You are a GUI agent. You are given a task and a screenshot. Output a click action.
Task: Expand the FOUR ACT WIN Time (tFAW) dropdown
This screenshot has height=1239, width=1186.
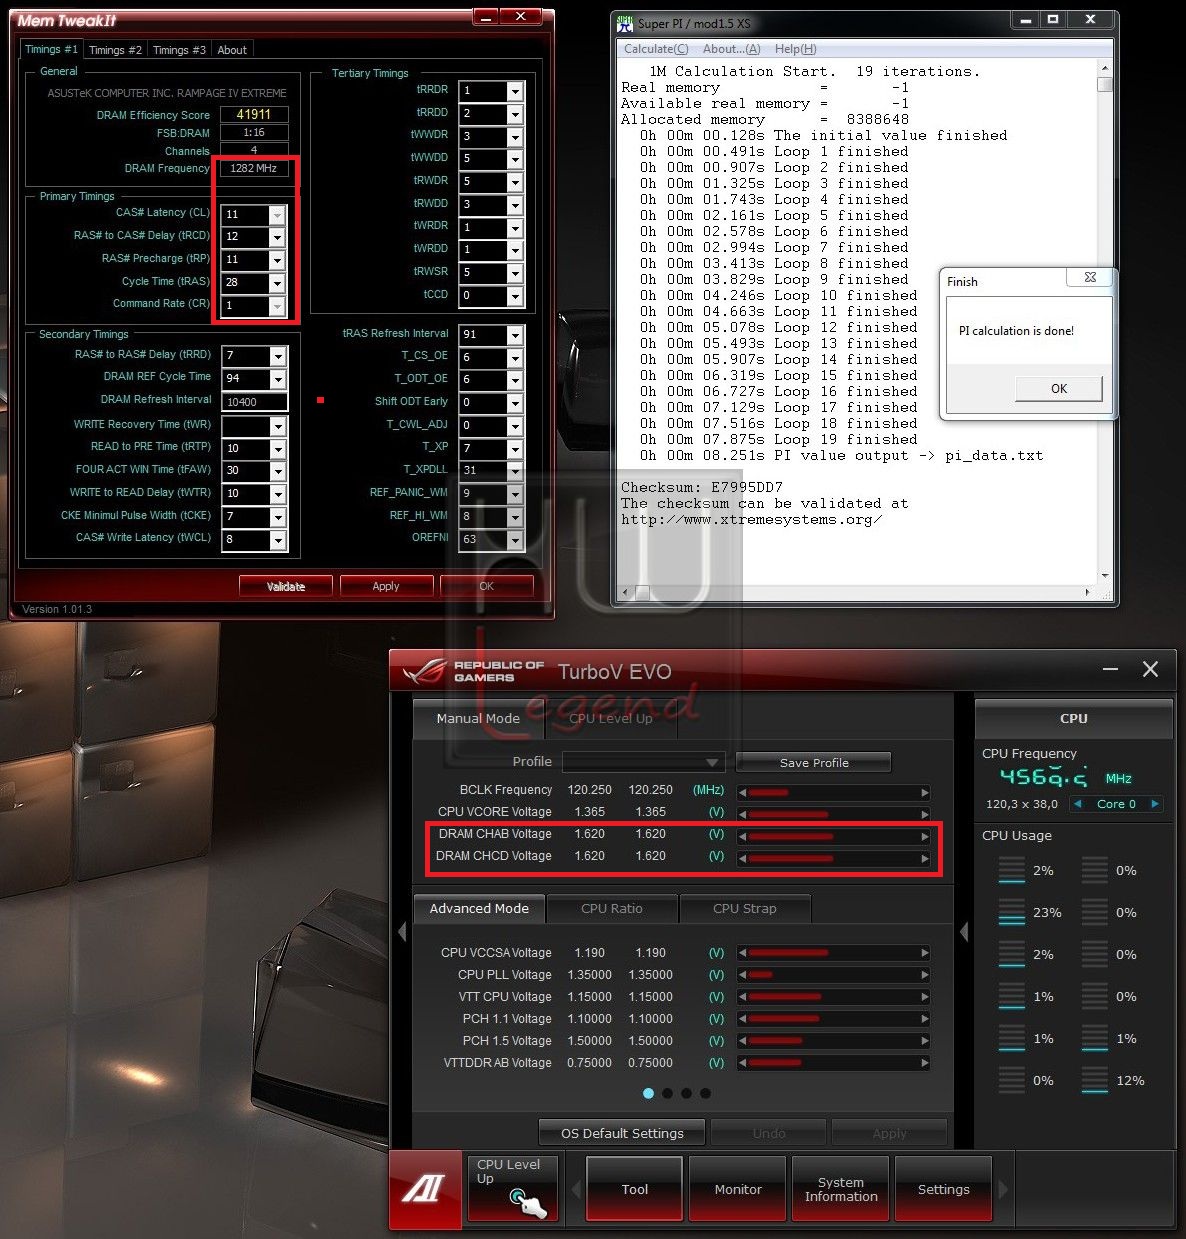click(278, 471)
